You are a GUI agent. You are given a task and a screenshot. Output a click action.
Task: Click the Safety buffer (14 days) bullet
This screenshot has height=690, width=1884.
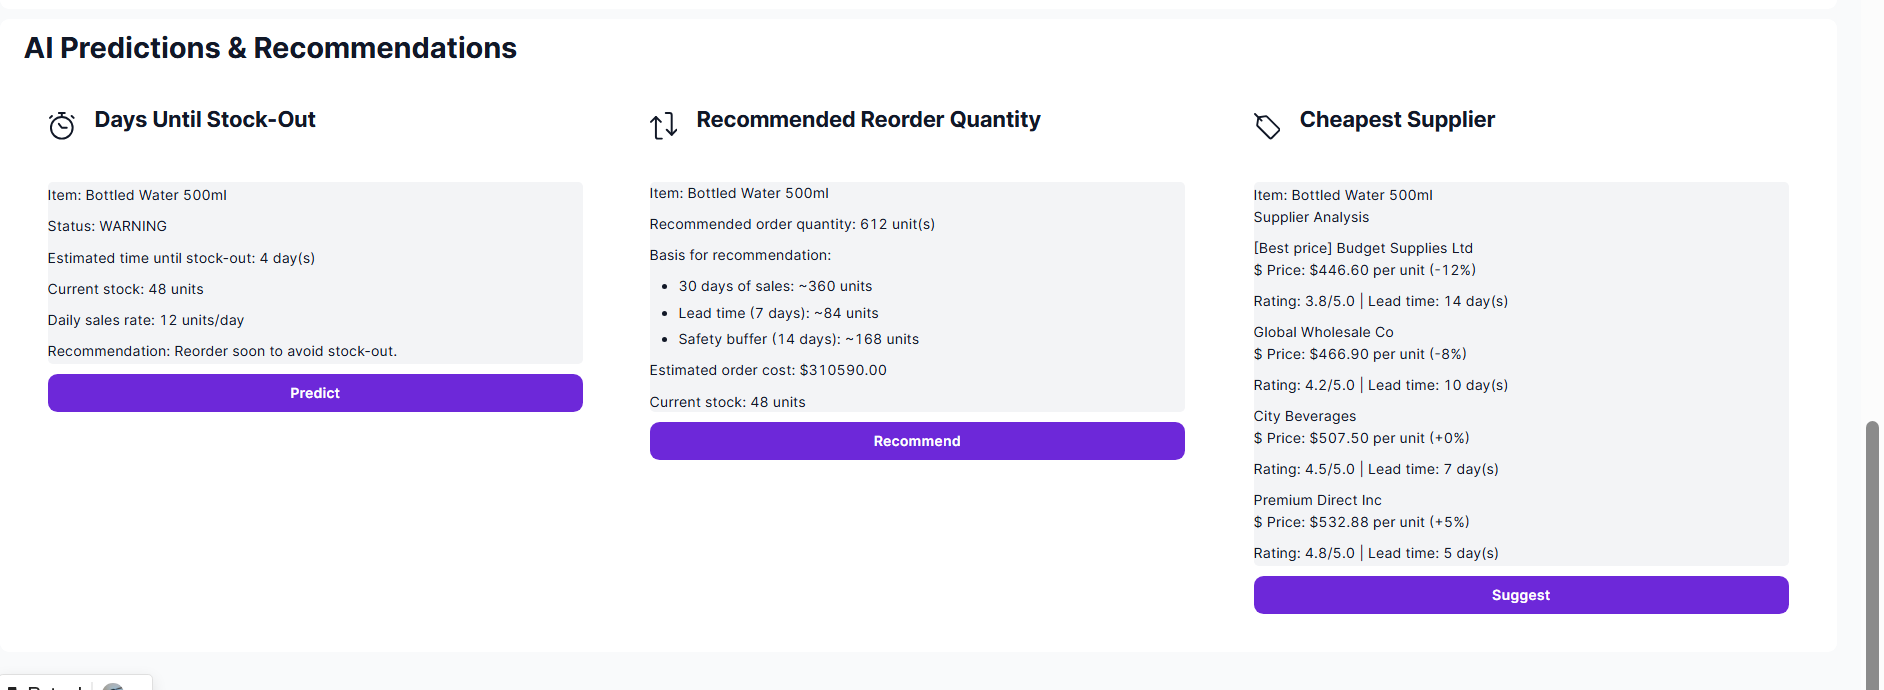click(x=798, y=340)
